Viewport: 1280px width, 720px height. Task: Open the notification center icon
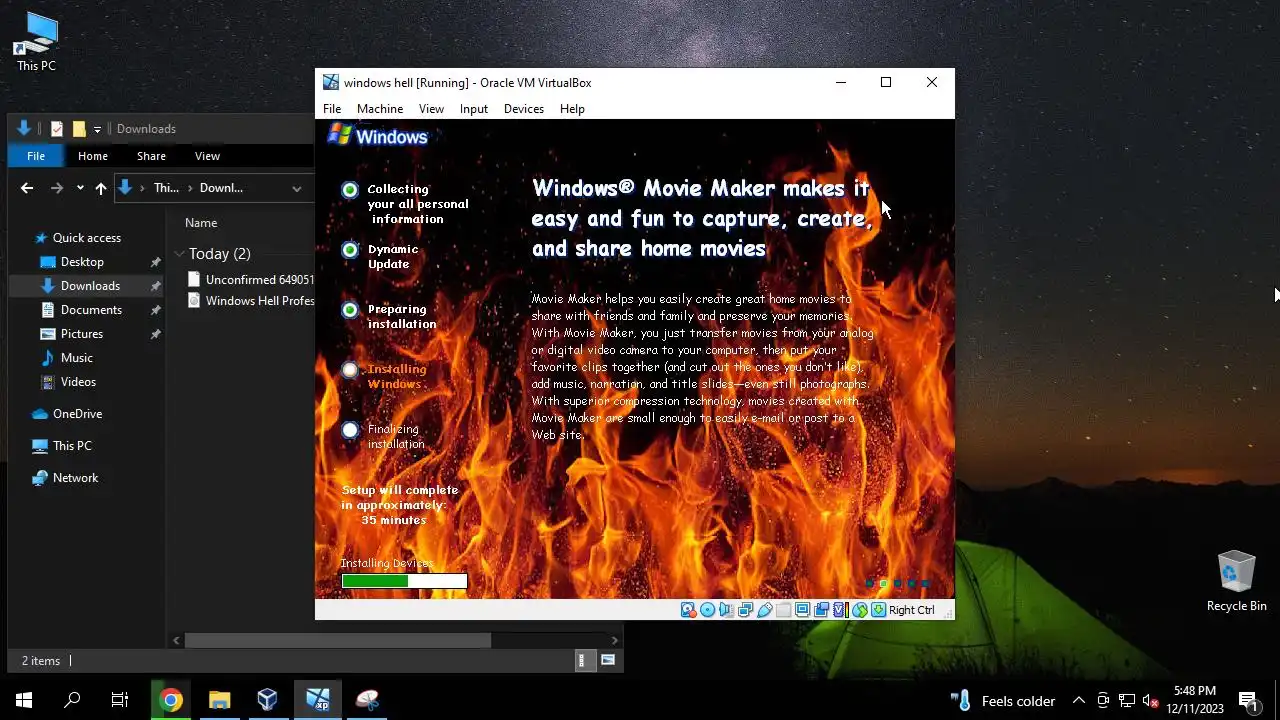tap(1248, 701)
